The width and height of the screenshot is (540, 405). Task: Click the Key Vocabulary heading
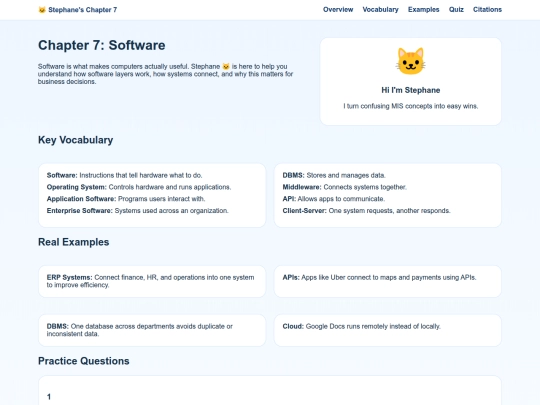tap(75, 140)
